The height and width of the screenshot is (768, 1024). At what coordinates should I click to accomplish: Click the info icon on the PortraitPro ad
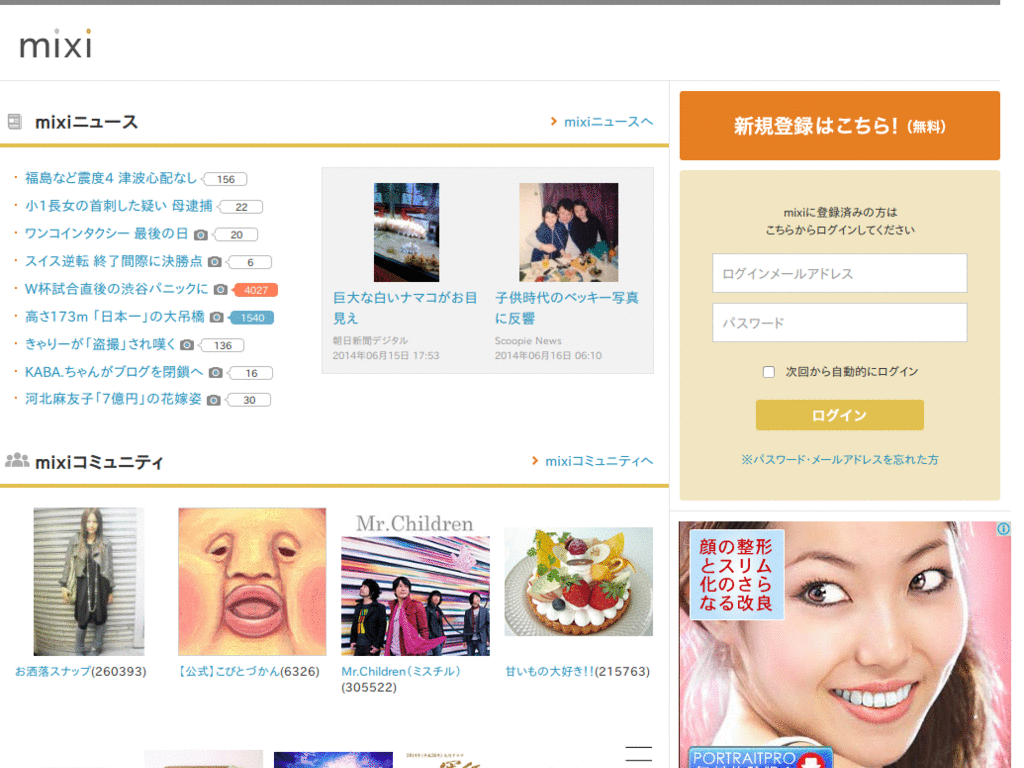(1002, 526)
